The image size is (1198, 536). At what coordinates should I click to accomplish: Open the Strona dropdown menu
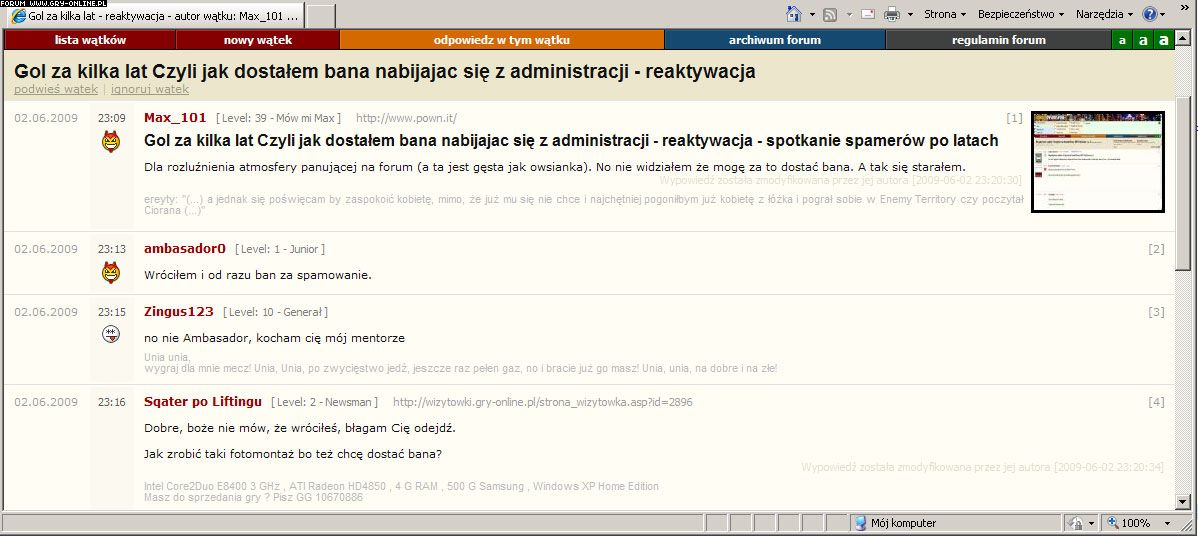tap(945, 14)
